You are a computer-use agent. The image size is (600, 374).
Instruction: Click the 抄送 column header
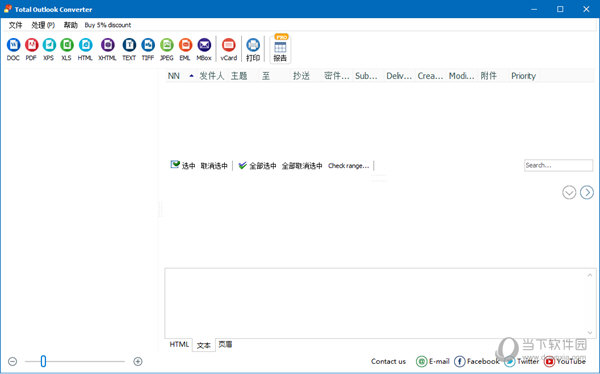point(301,76)
